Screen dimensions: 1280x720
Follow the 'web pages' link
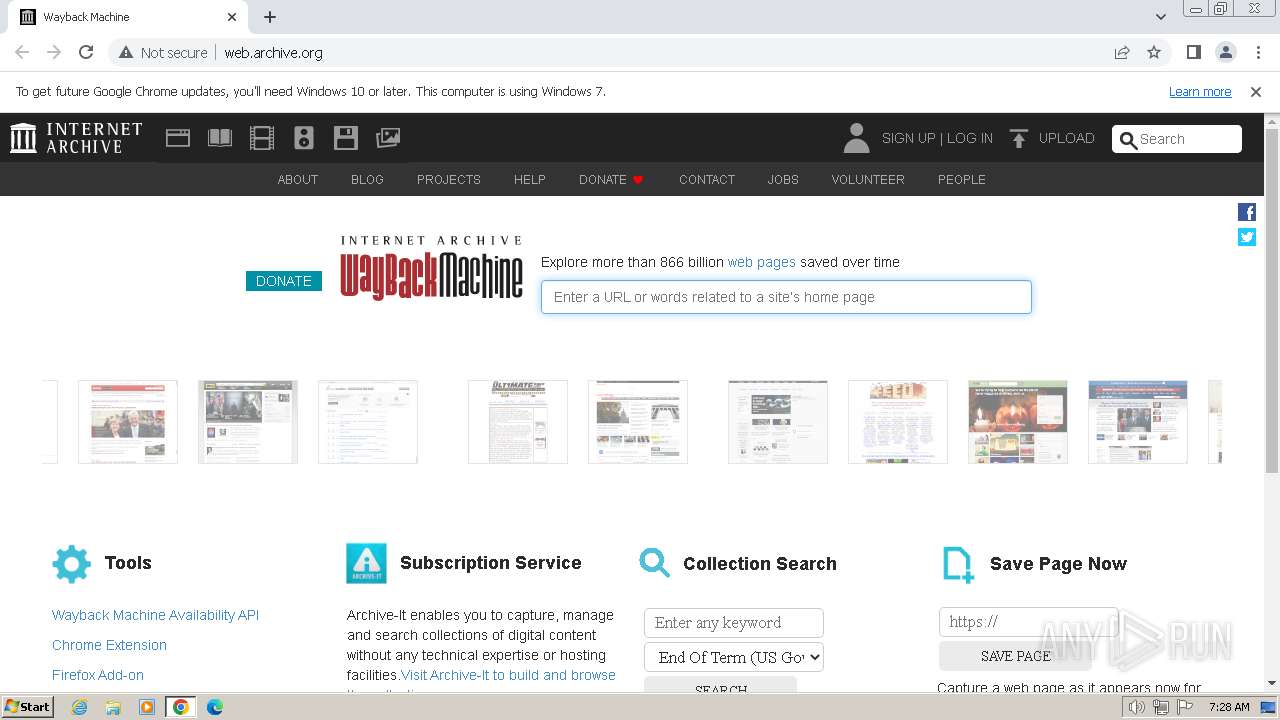[762, 262]
